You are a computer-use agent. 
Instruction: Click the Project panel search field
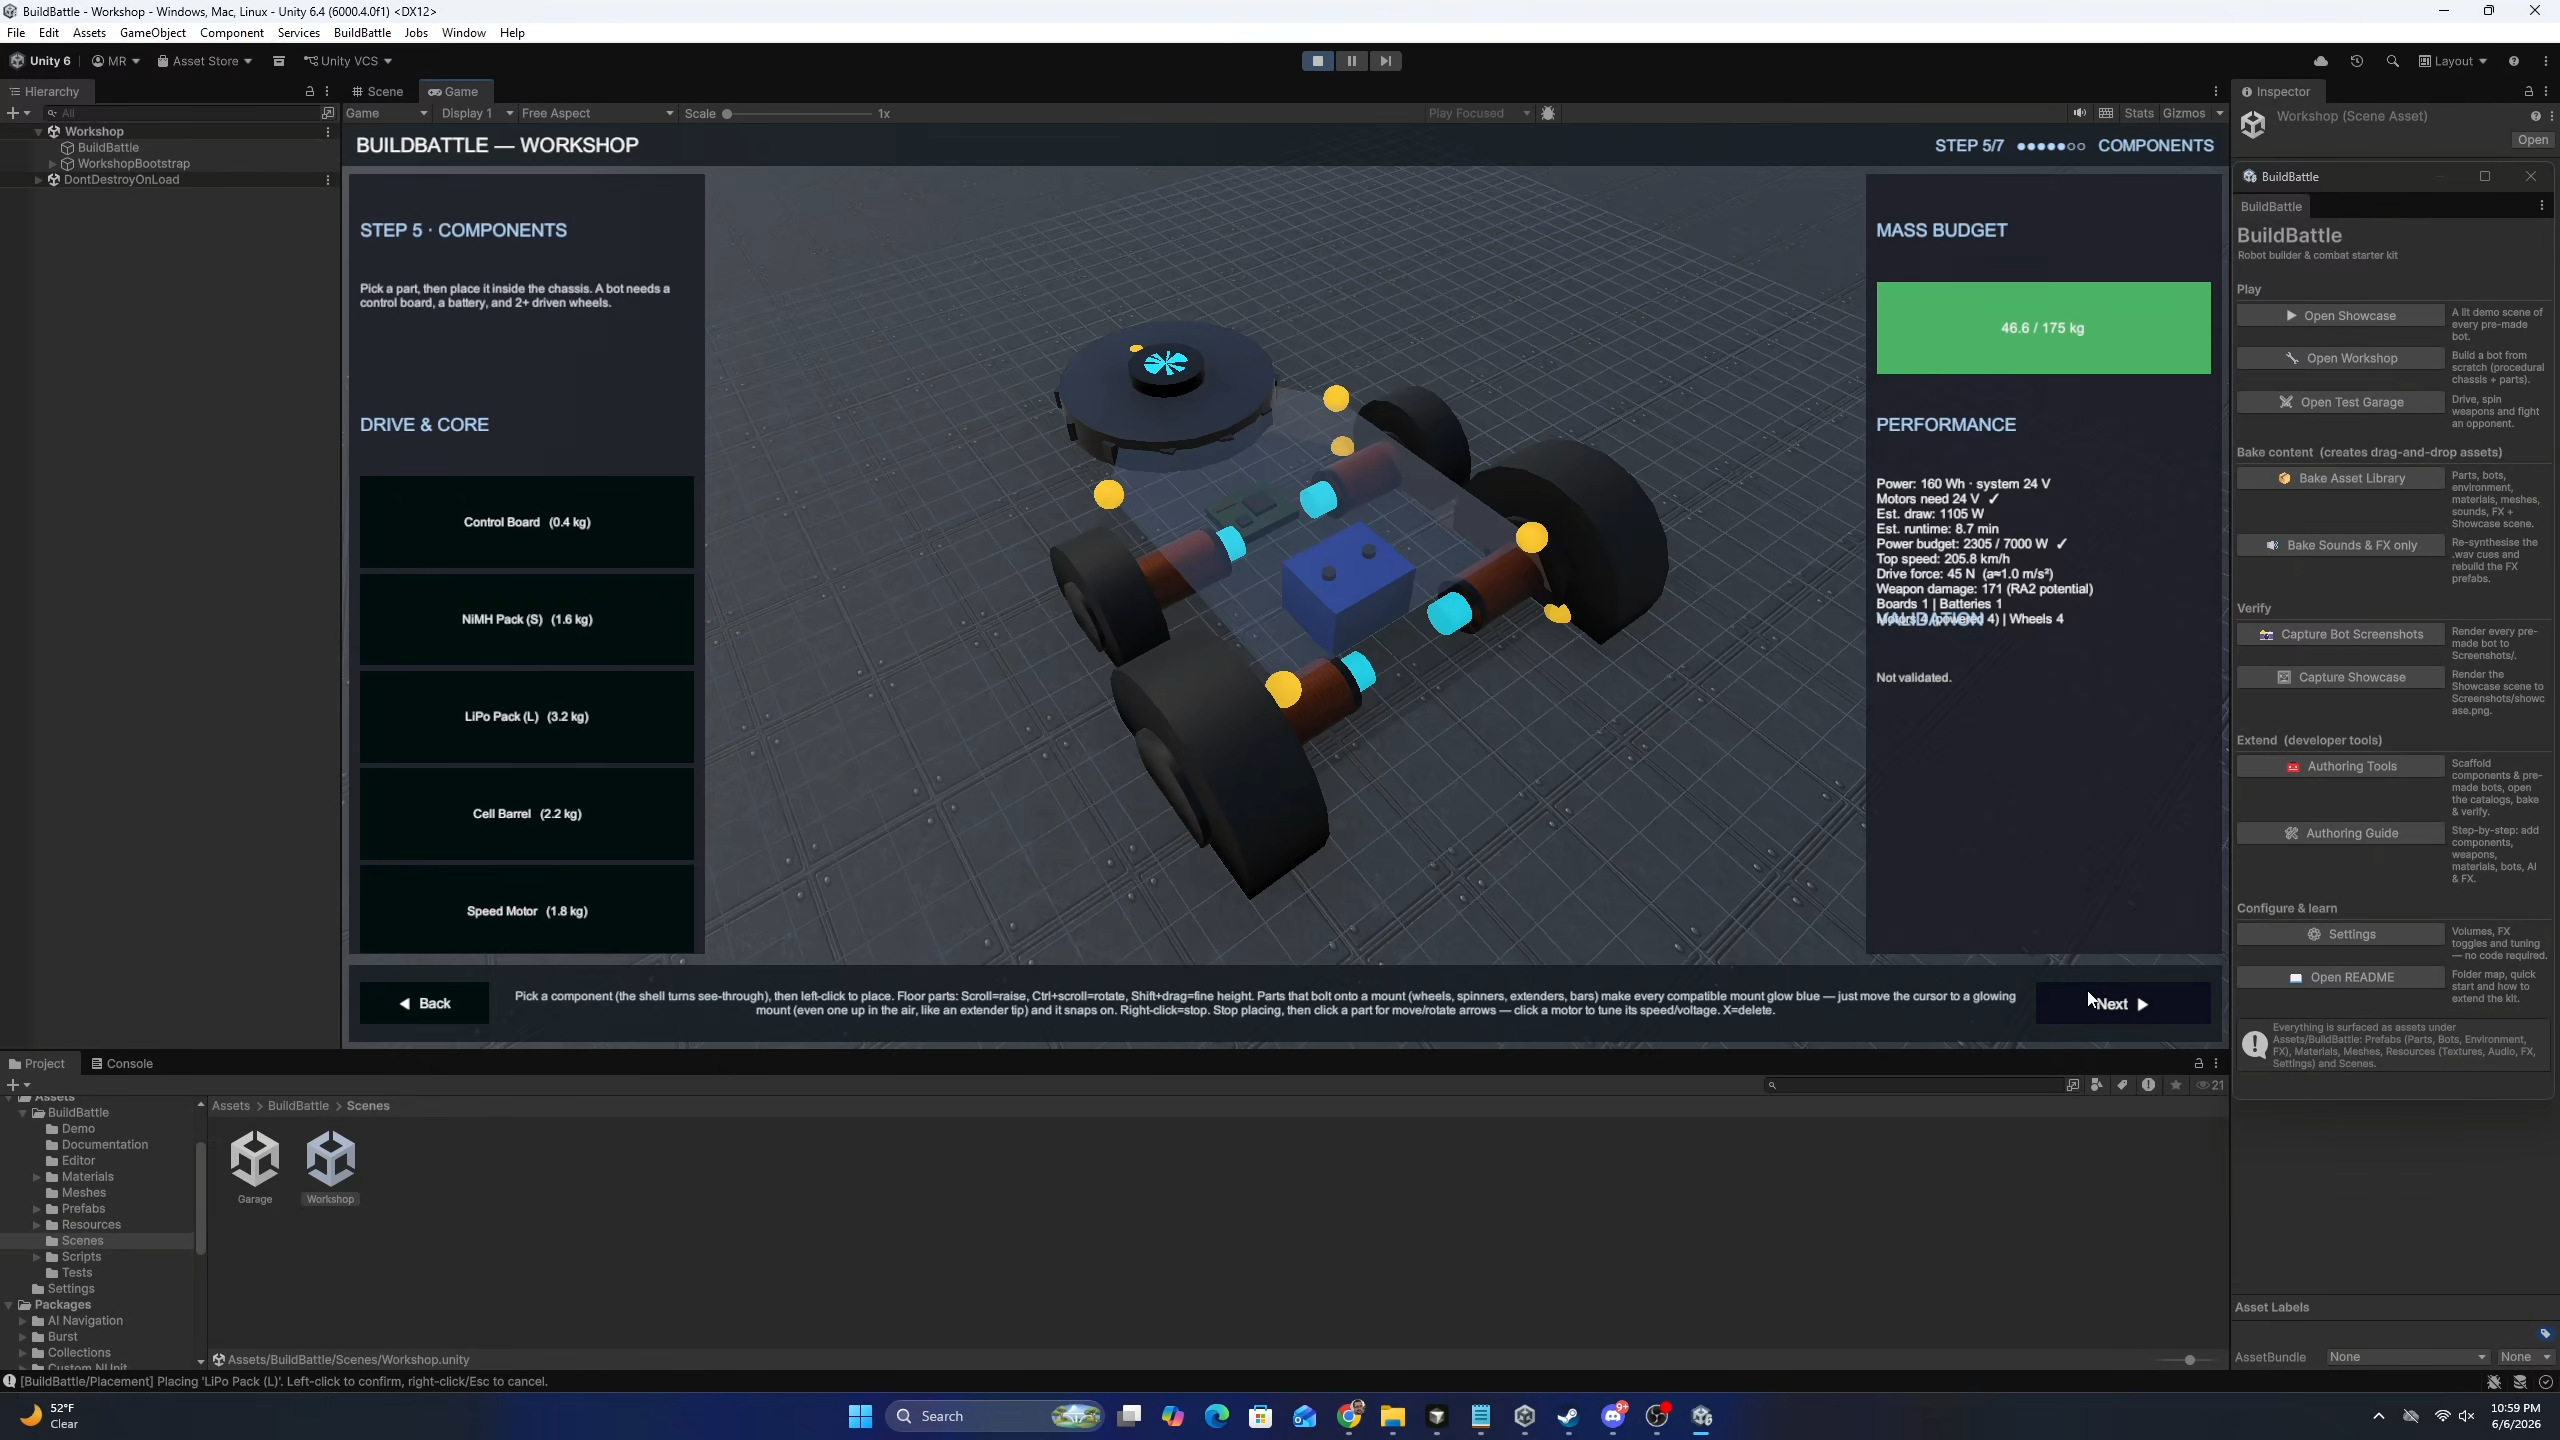[1915, 1085]
